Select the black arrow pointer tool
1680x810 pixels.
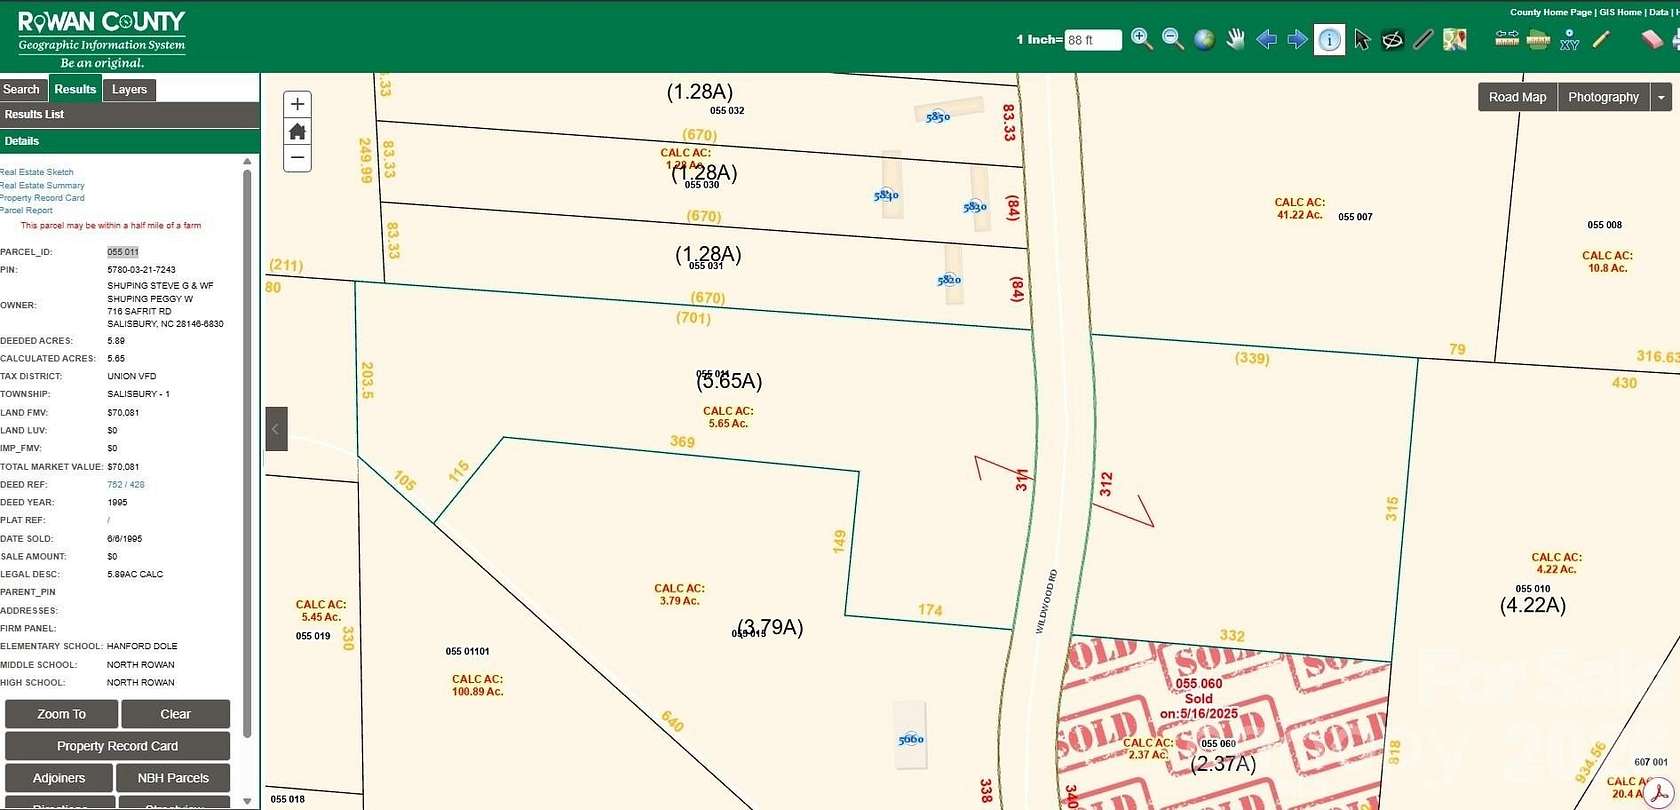click(1361, 40)
